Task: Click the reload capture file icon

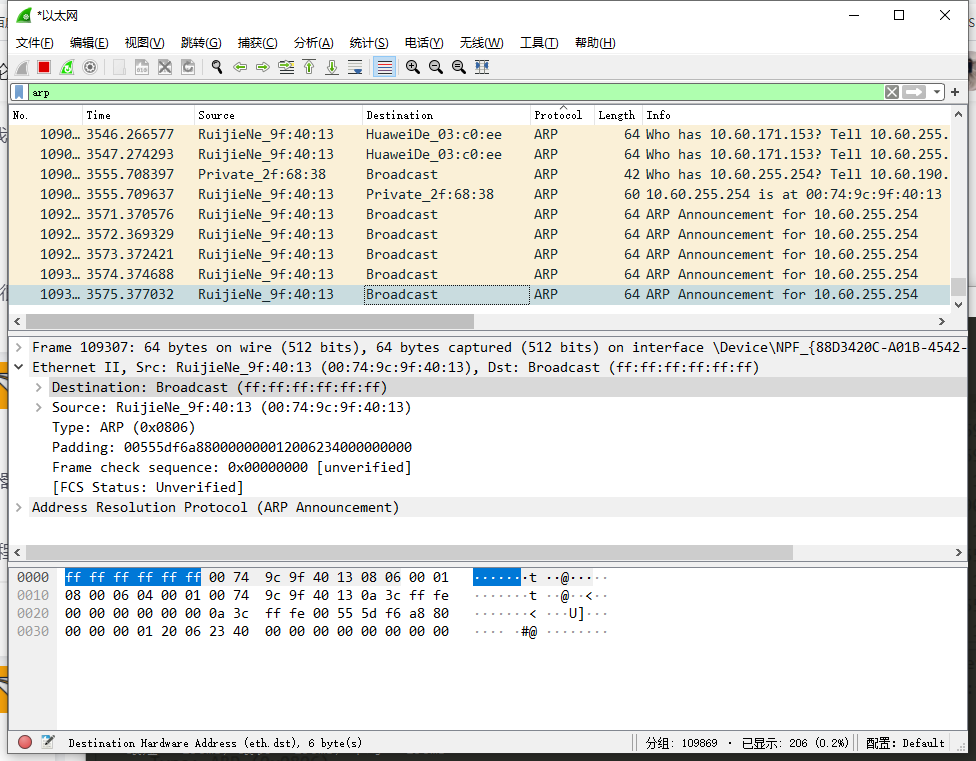Action: coord(188,67)
